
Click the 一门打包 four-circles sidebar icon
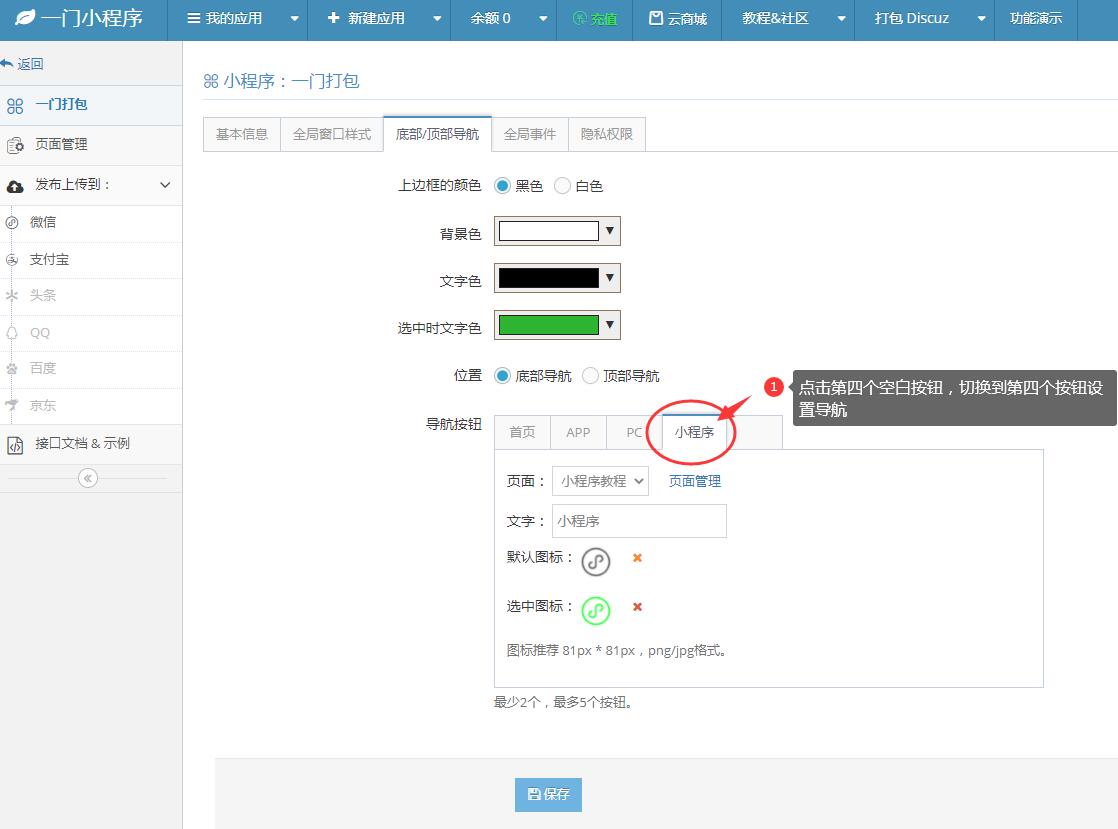point(15,106)
